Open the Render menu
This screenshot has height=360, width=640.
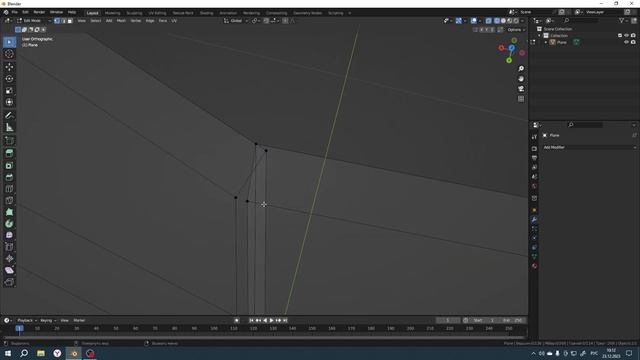(39, 13)
